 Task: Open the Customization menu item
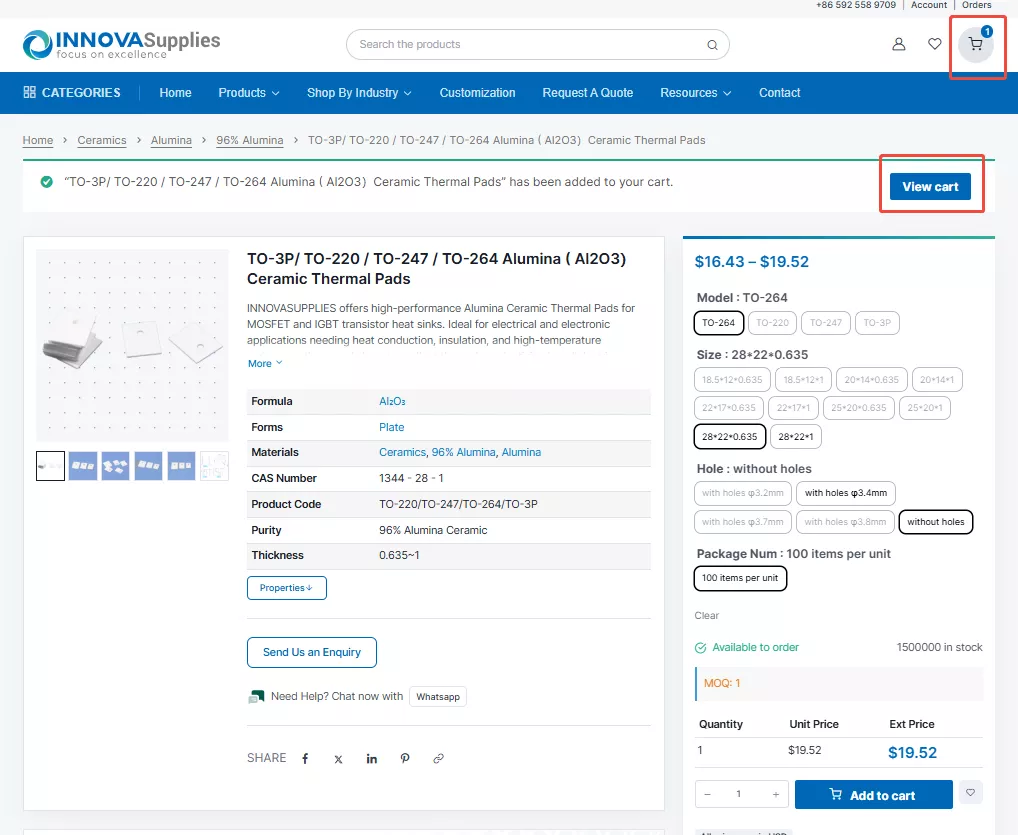pos(477,93)
